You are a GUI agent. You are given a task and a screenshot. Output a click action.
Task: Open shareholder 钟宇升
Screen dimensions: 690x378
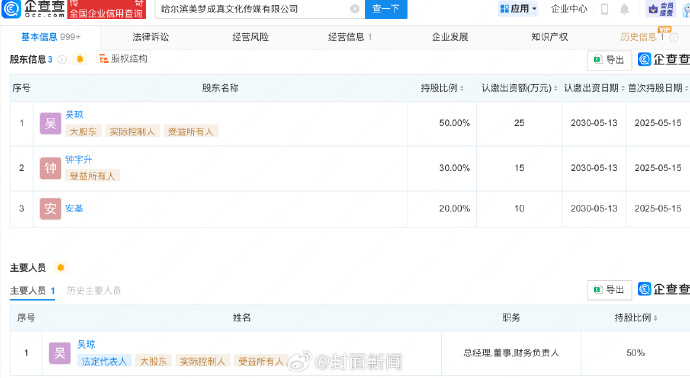coord(79,159)
